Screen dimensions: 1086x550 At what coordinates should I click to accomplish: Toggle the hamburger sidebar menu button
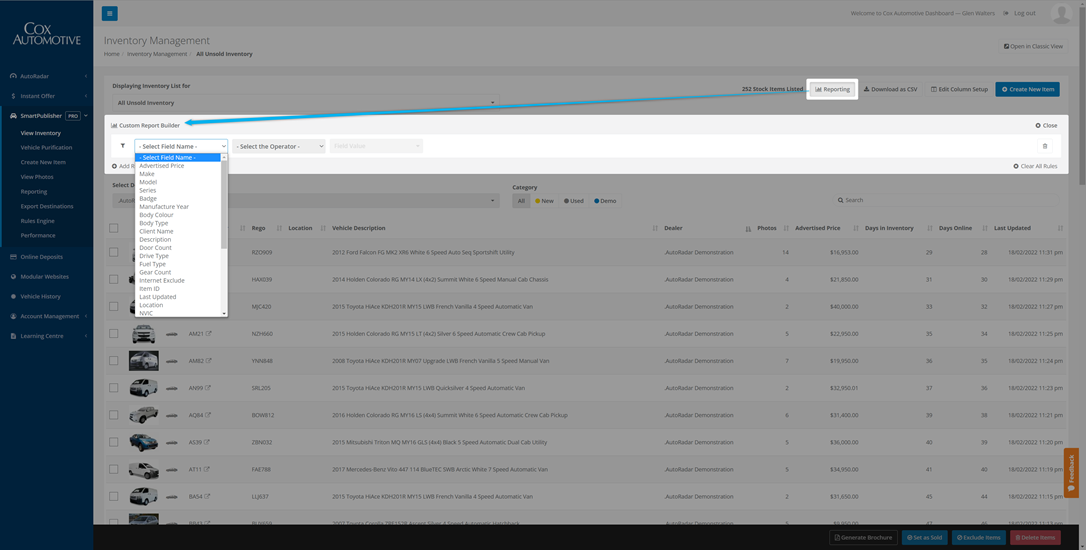(x=109, y=13)
